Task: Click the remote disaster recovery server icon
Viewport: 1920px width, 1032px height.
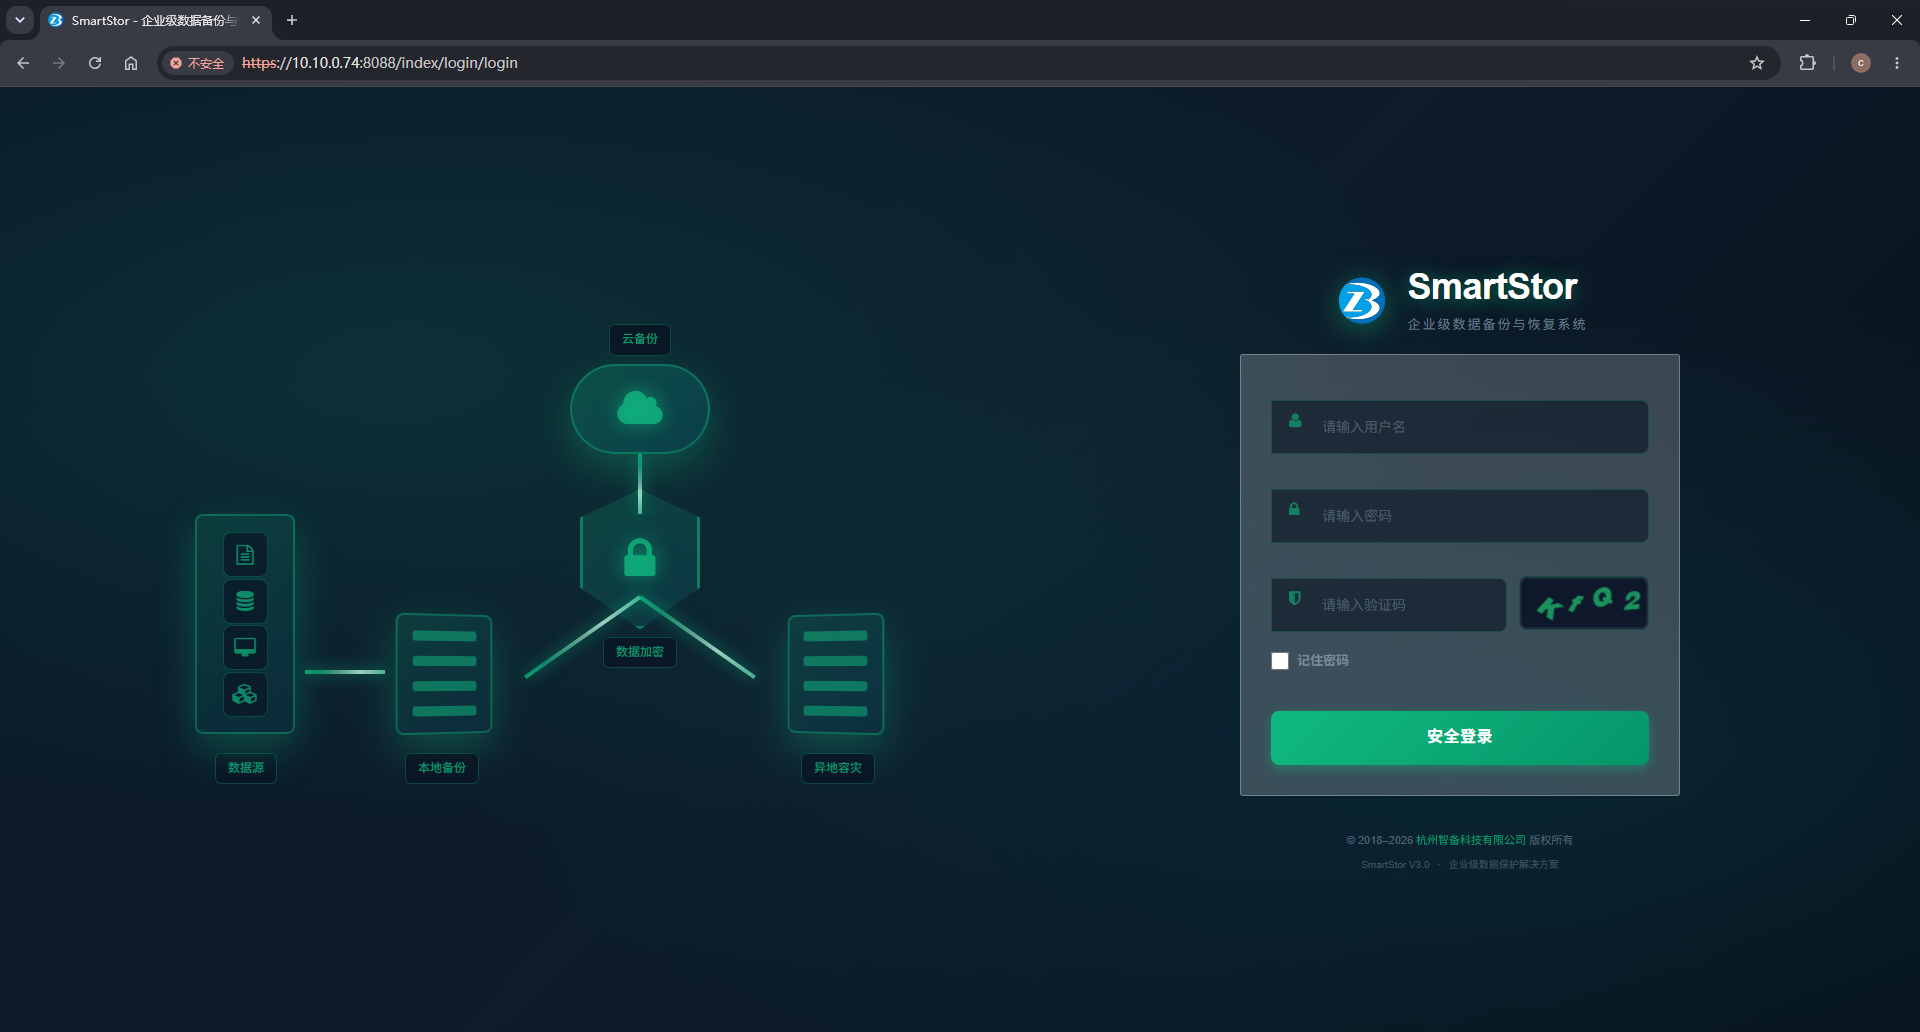Action: tap(836, 674)
